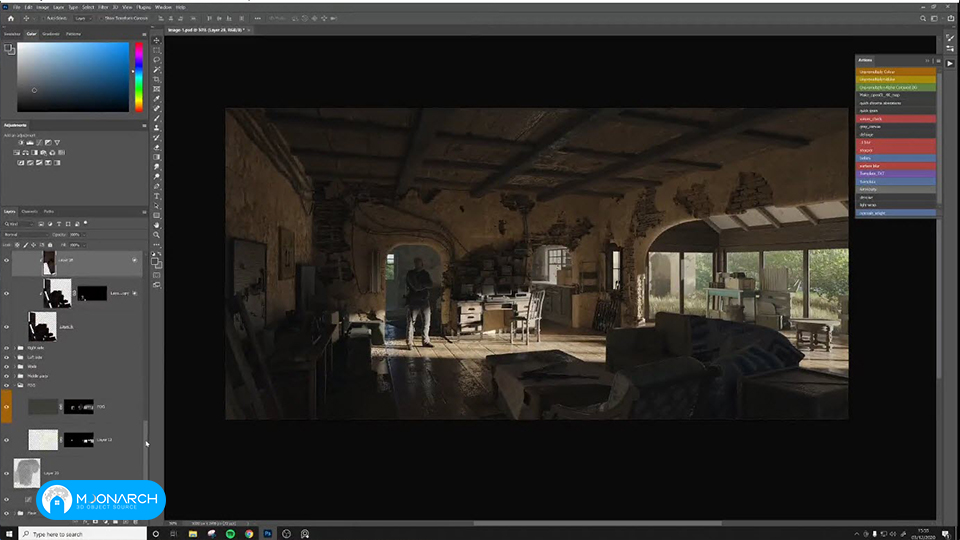Select the Eraser tool
This screenshot has width=960, height=540.
click(157, 148)
